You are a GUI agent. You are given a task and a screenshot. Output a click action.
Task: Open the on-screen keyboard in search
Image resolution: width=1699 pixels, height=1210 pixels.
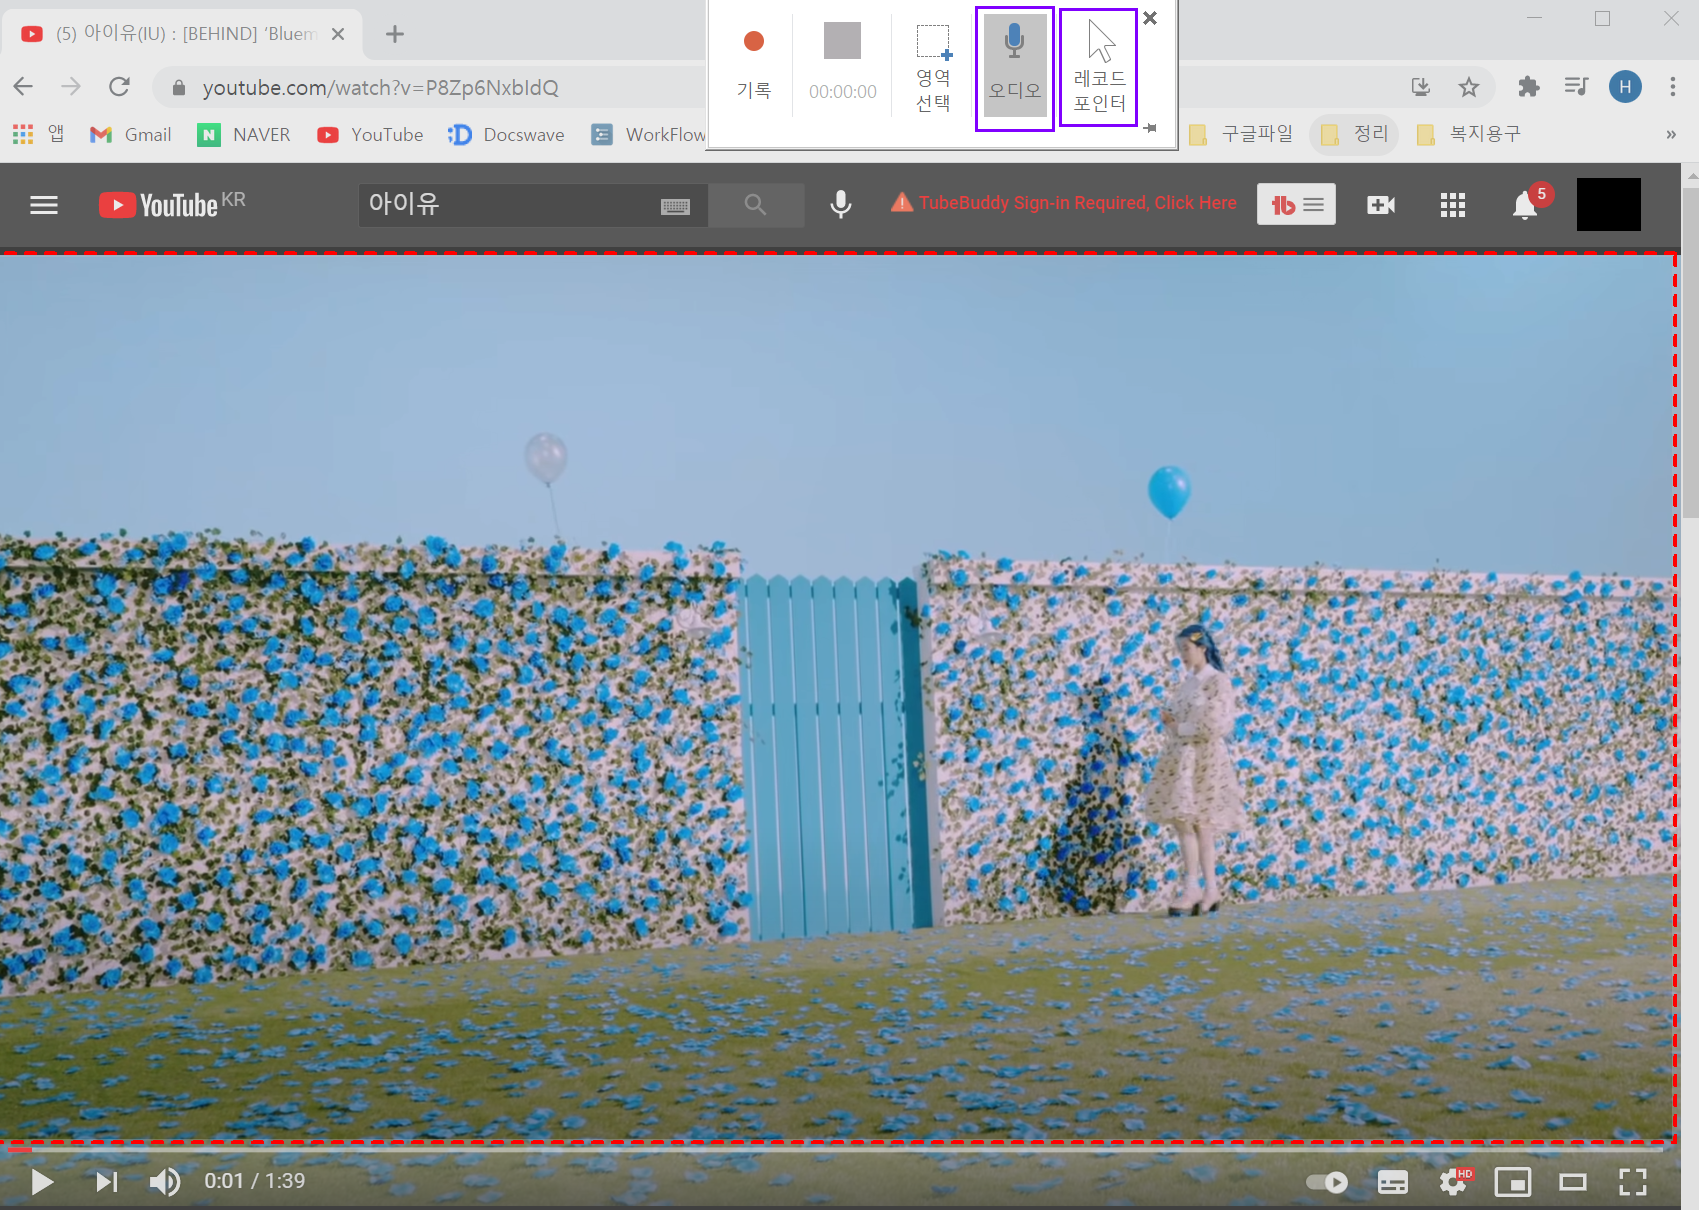(676, 206)
